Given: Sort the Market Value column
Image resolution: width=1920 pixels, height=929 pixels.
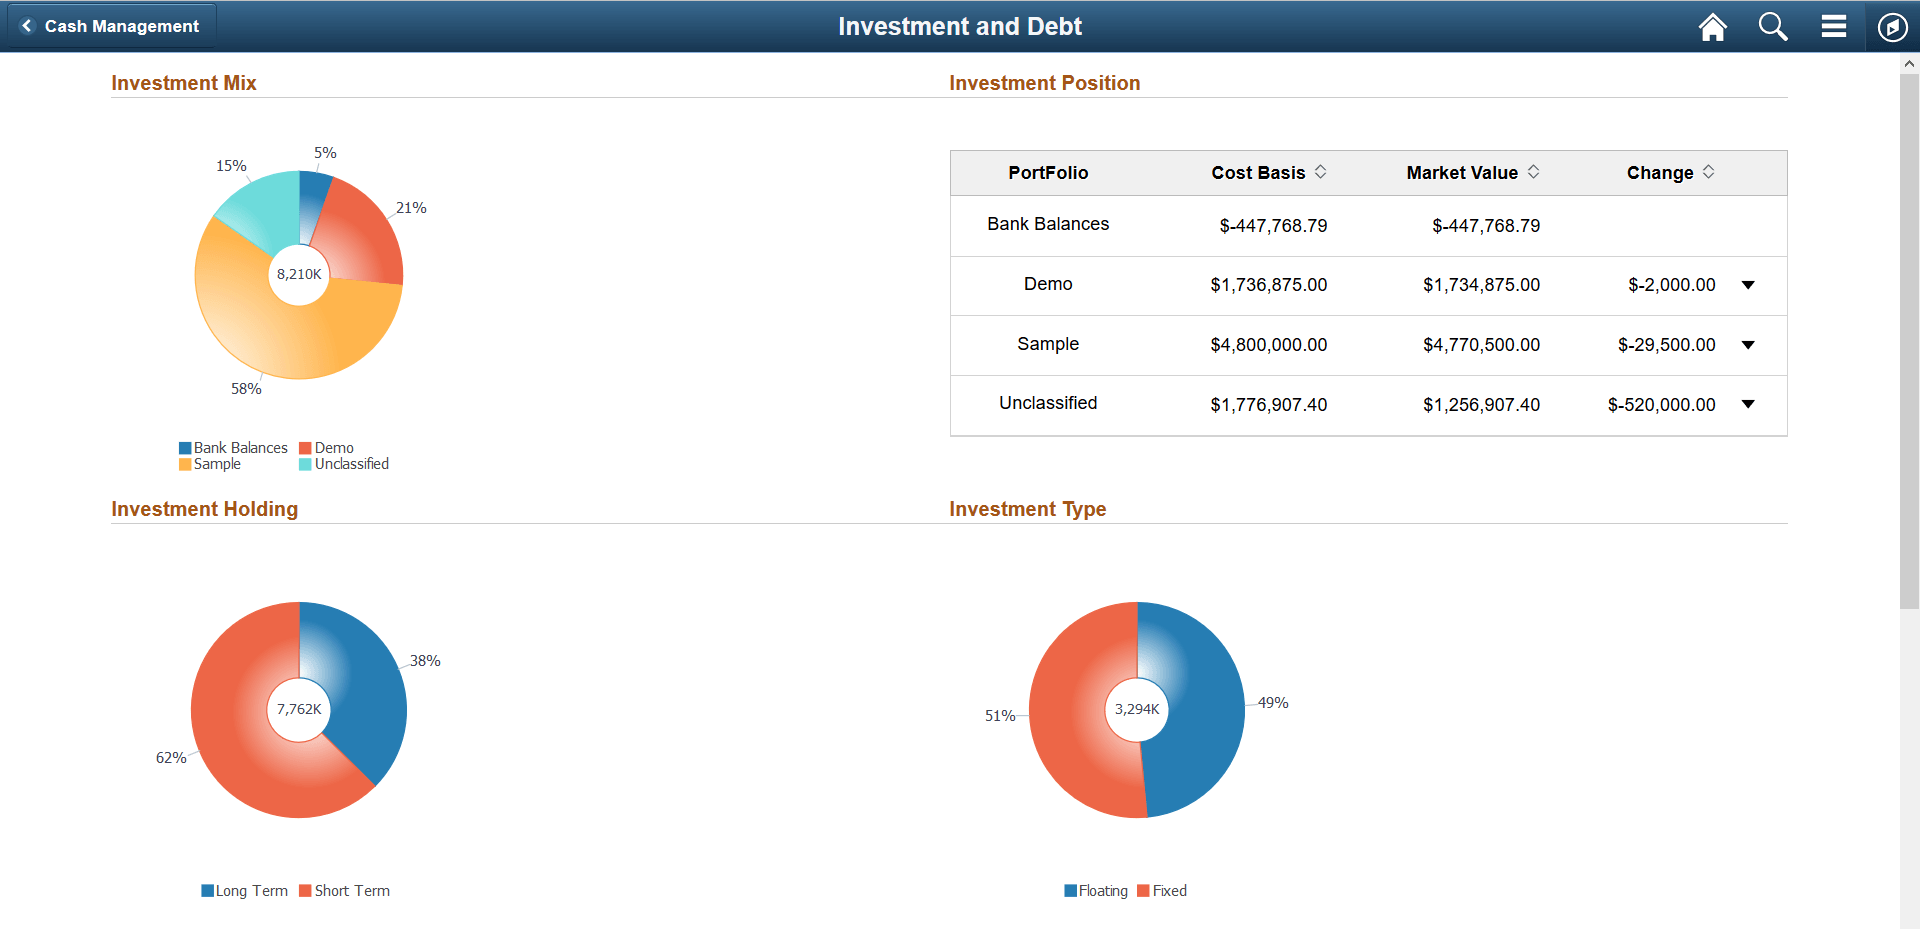Looking at the screenshot, I should [x=1533, y=172].
